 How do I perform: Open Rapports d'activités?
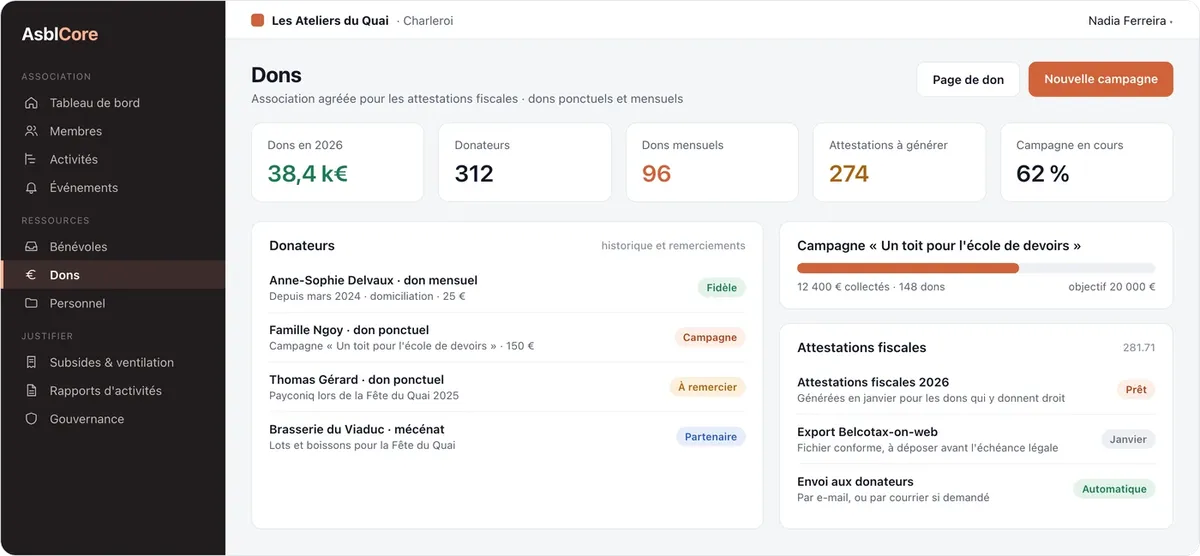(x=113, y=391)
